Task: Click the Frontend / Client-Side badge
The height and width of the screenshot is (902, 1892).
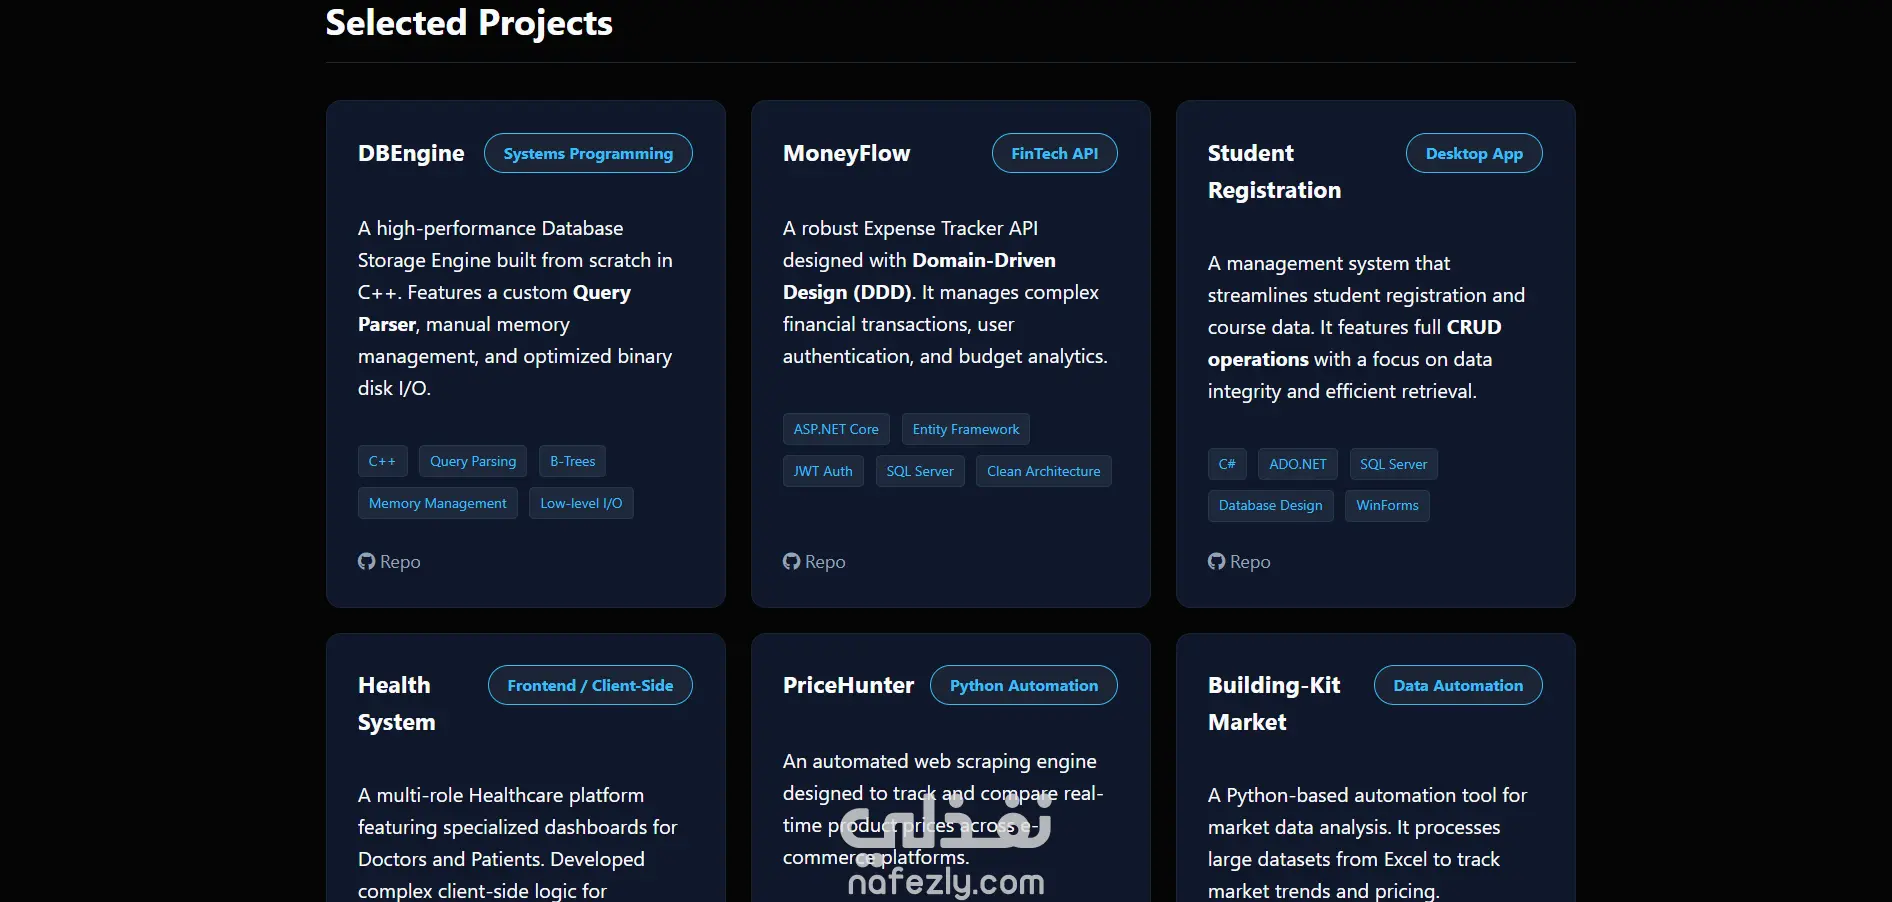Action: click(x=590, y=685)
